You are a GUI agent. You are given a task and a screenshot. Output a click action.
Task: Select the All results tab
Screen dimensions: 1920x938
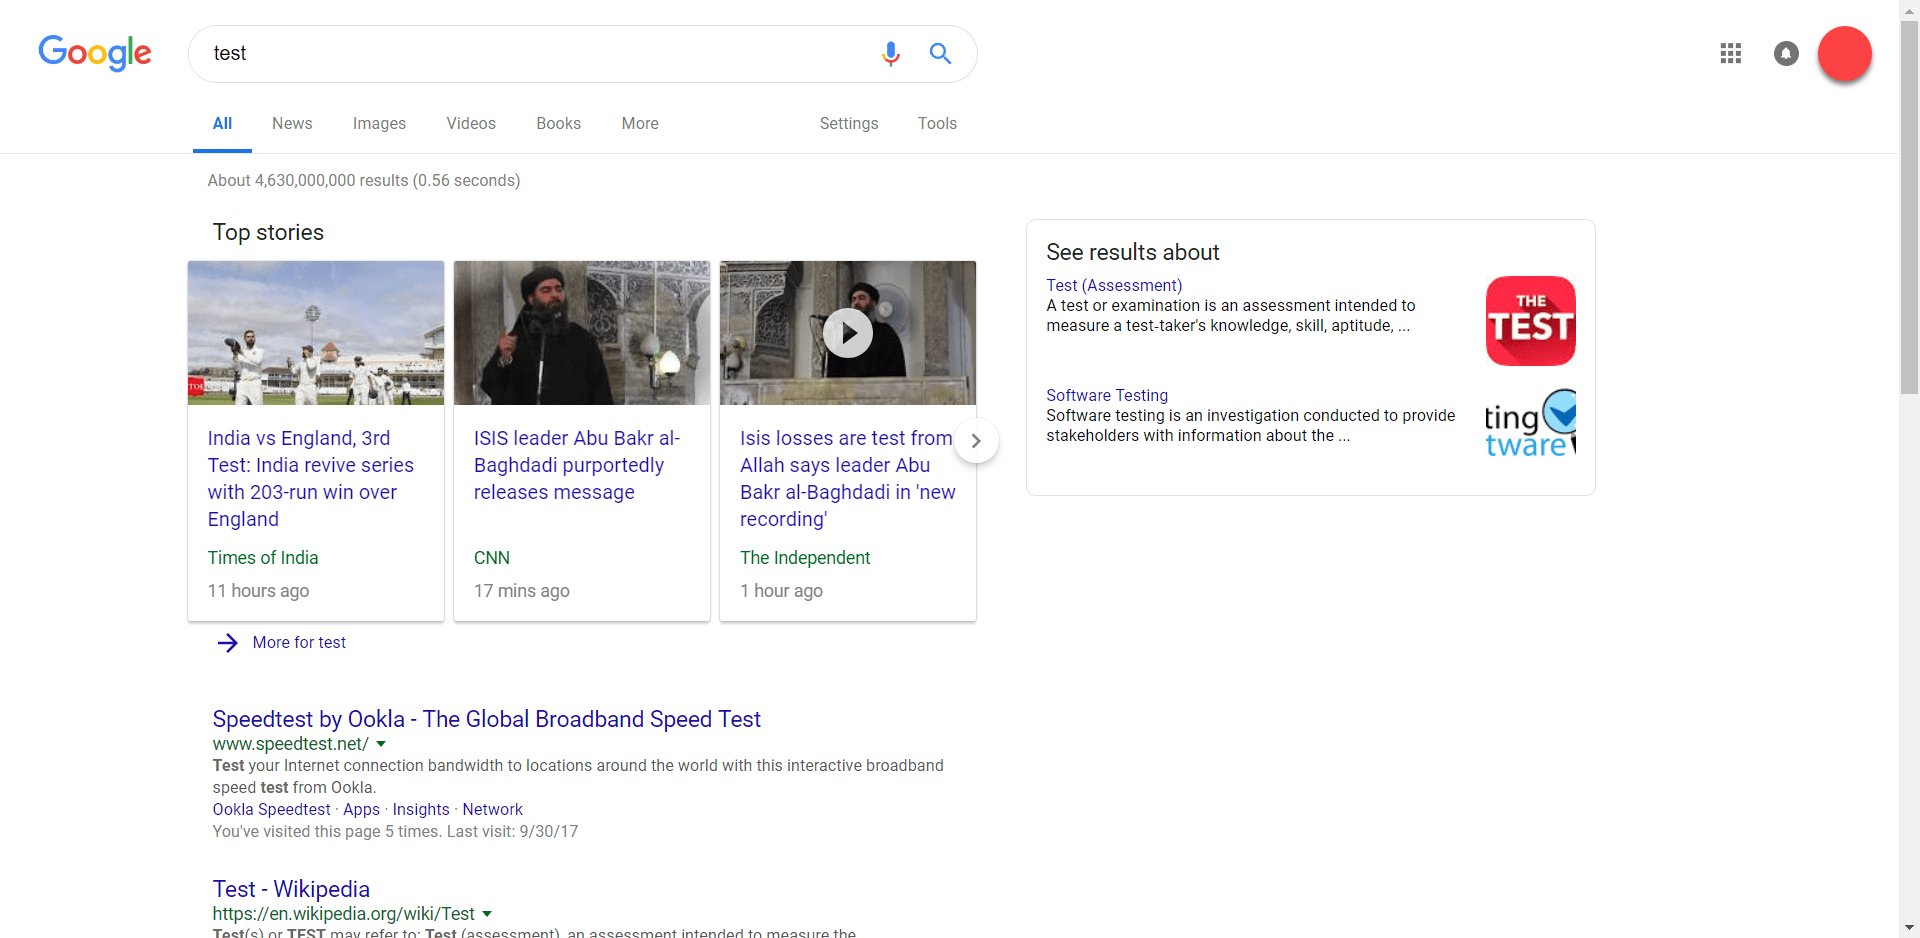pos(222,123)
